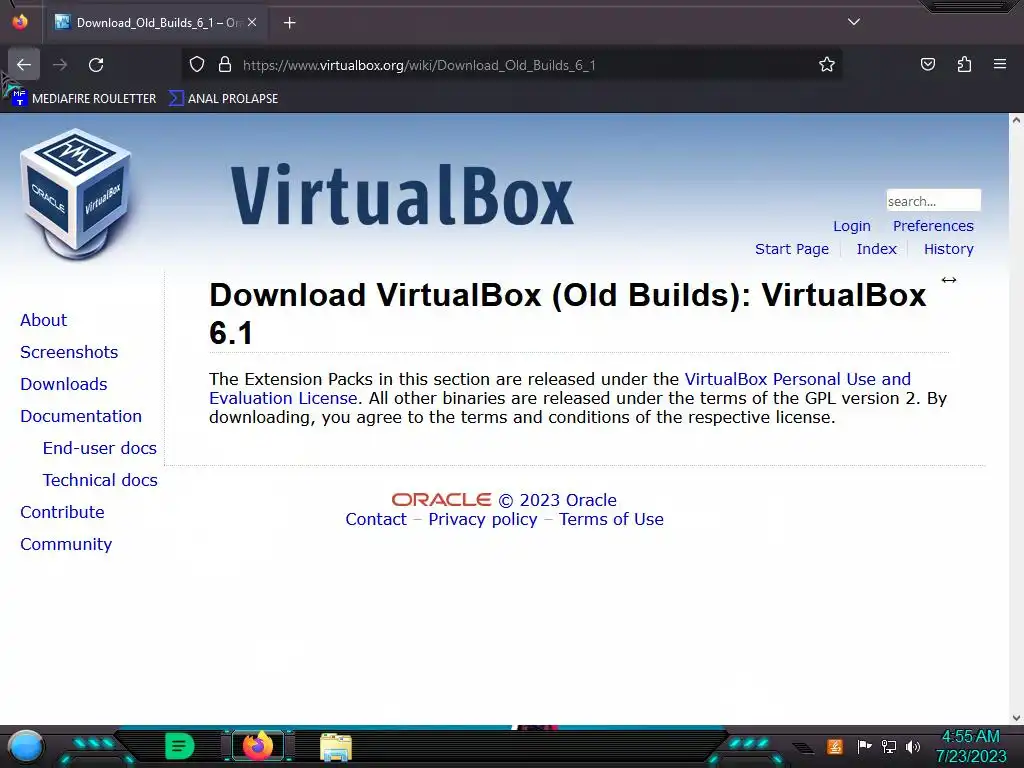Open a new tab with plus button

tap(290, 23)
